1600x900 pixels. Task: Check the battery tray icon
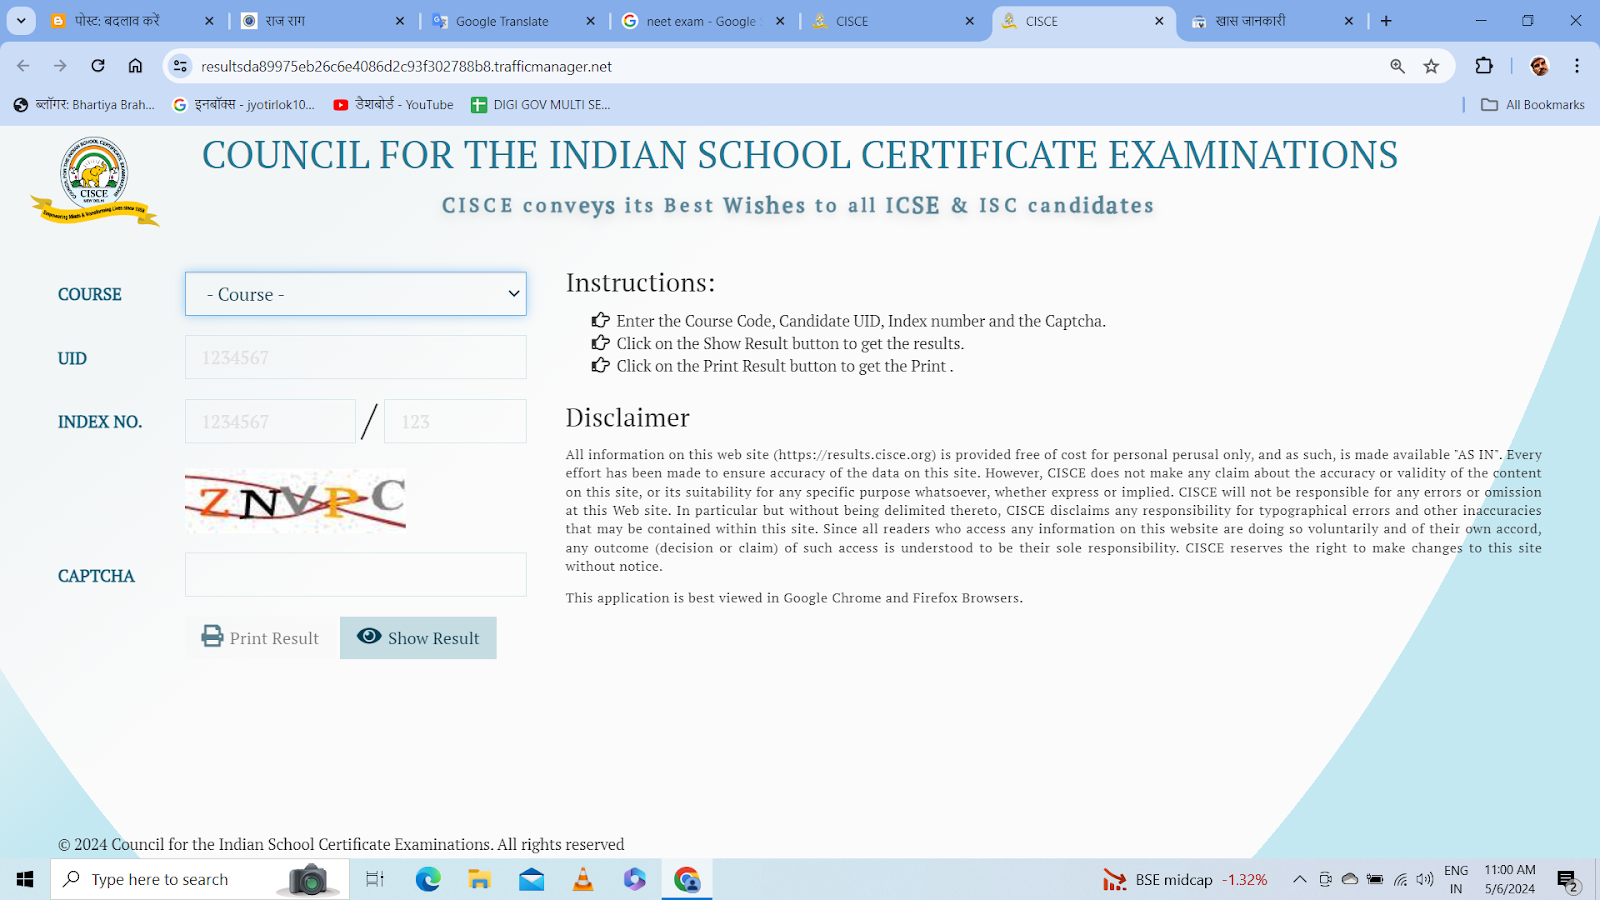point(1375,879)
